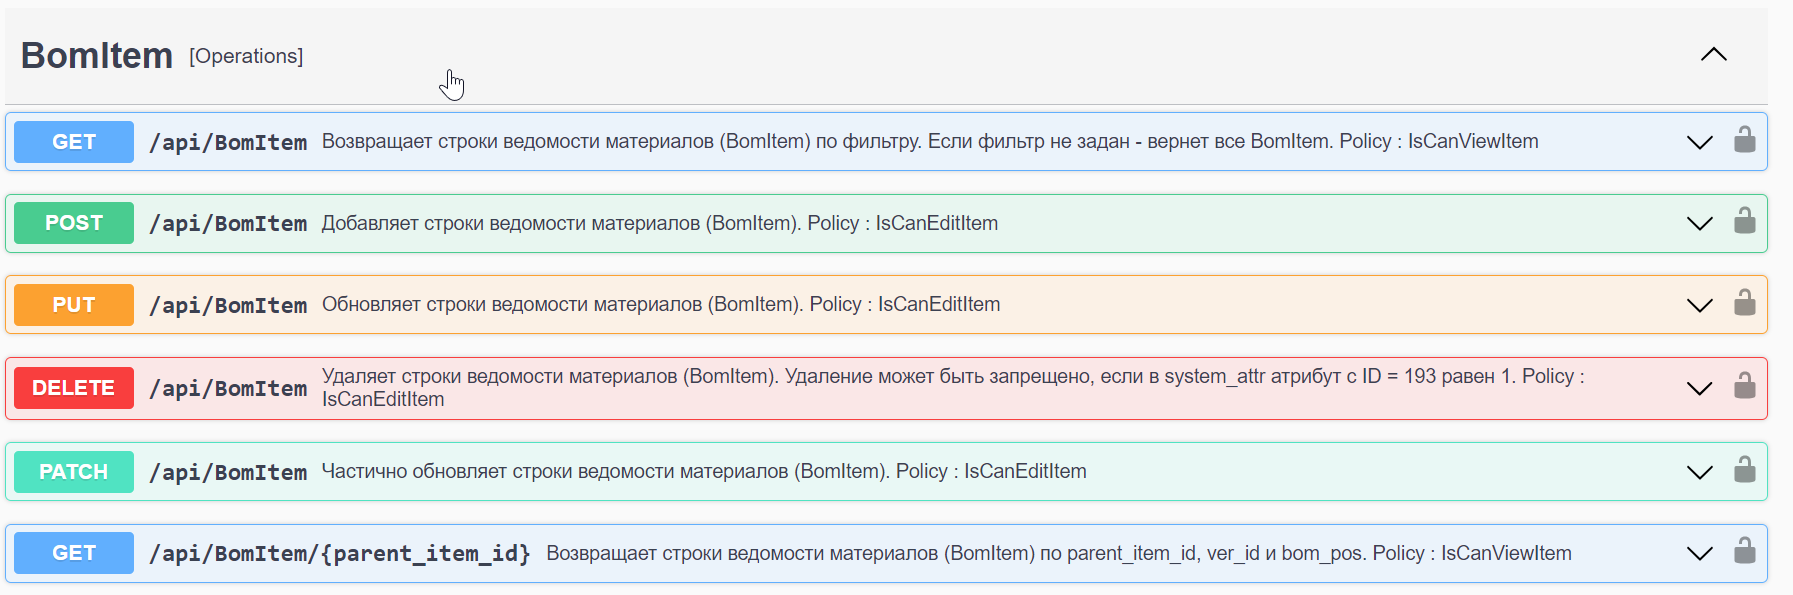Expand the PUT /api/BomItem chevron arrow
This screenshot has height=595, width=1793.
[x=1699, y=305]
